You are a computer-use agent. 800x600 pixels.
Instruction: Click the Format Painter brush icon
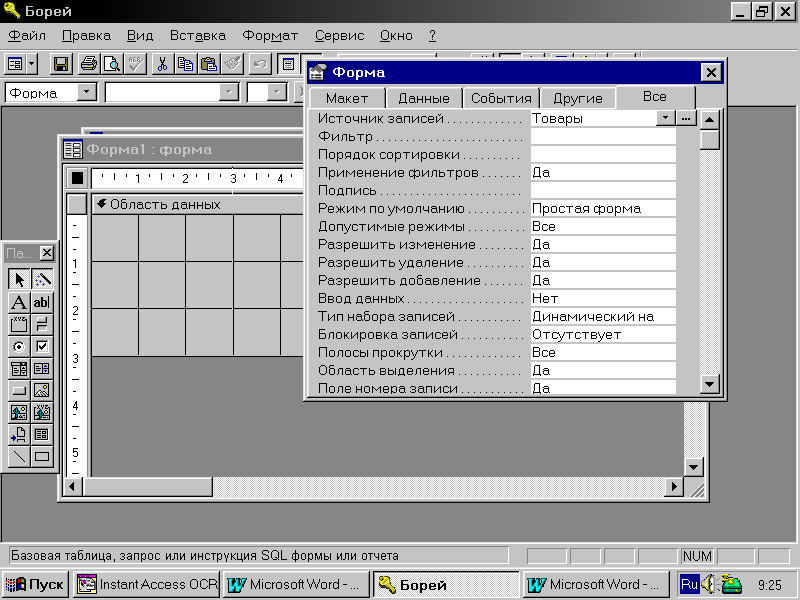[x=232, y=64]
